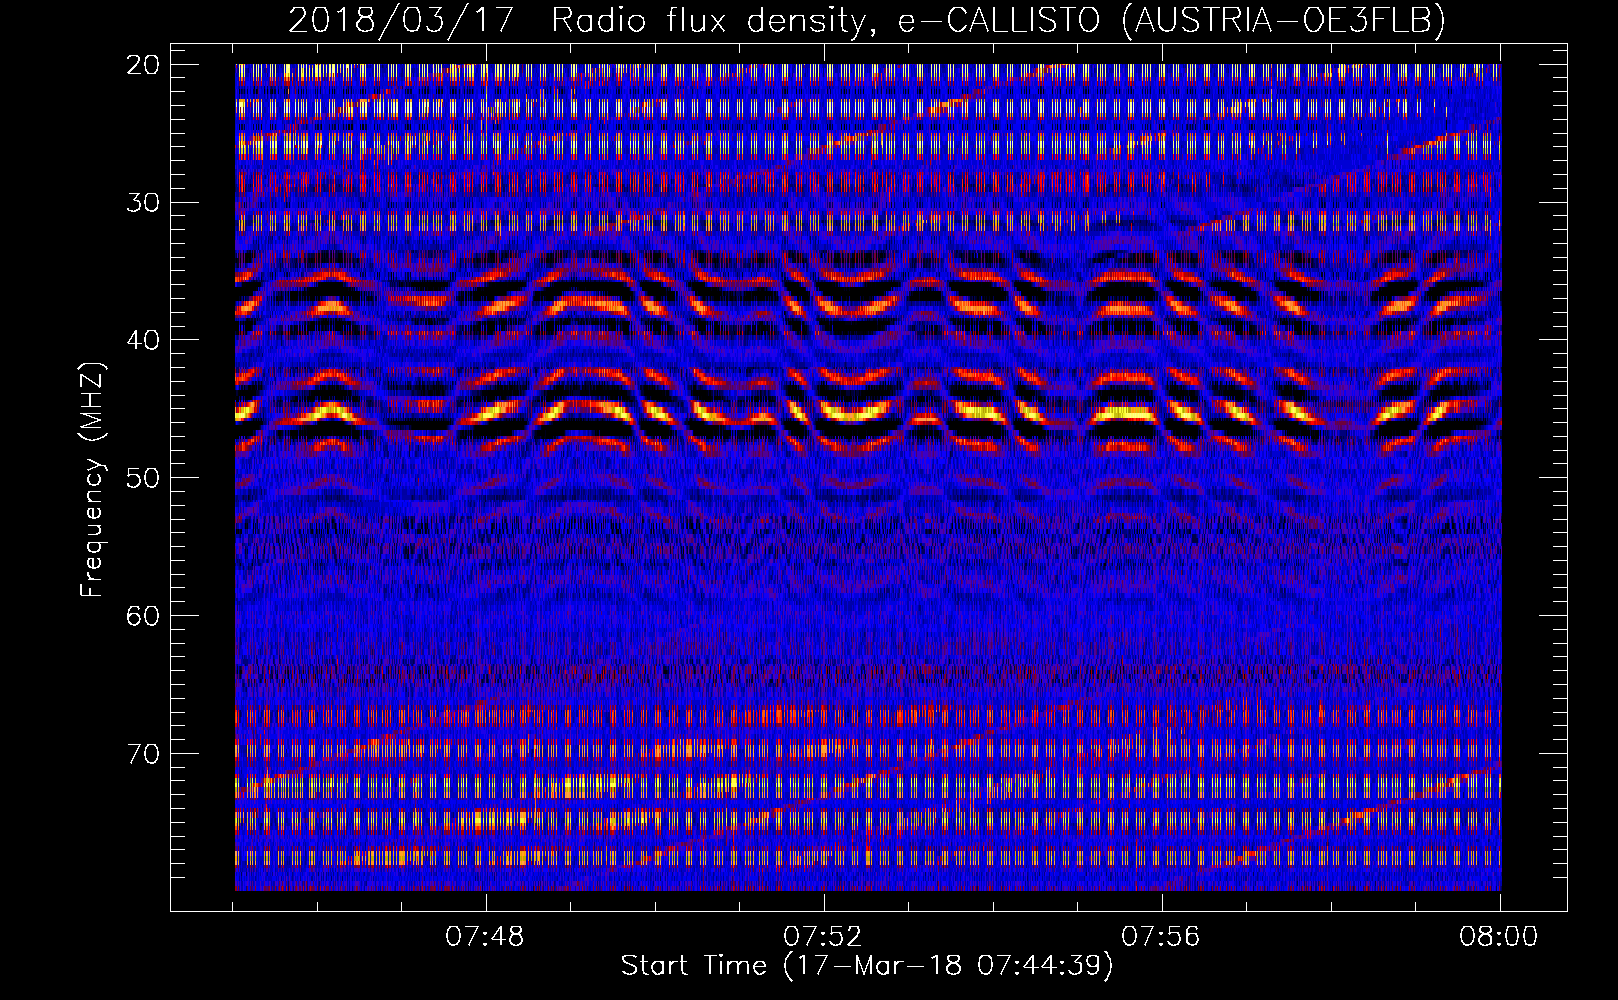Click the plot title "2018/03/17 Radio flux density, e-CALLISTO (AUSTRIA-OE3FLB)"
The height and width of the screenshot is (1000, 1618).
click(x=866, y=20)
